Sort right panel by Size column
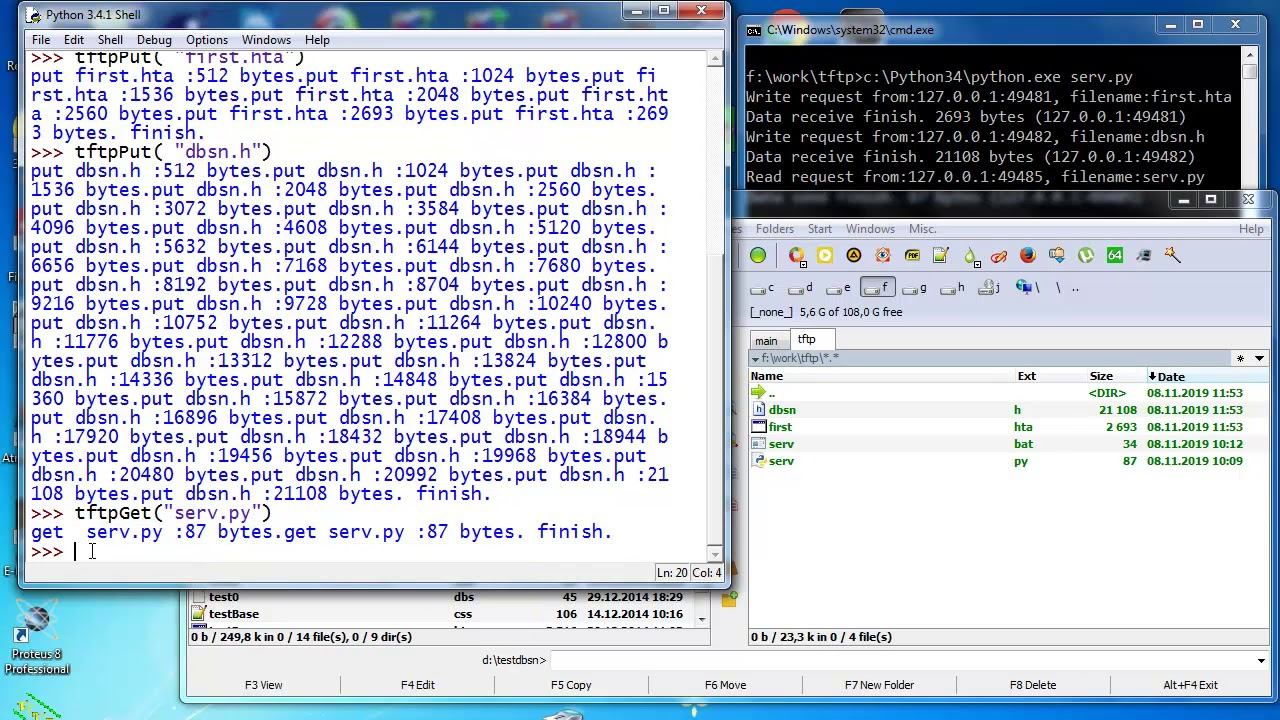 click(x=1116, y=376)
